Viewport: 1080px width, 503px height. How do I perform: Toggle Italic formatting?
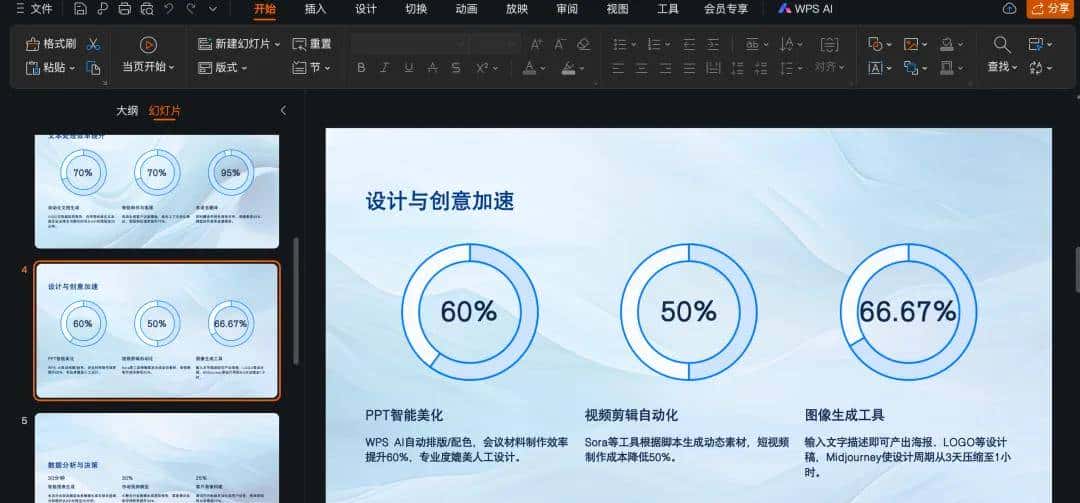(x=385, y=68)
